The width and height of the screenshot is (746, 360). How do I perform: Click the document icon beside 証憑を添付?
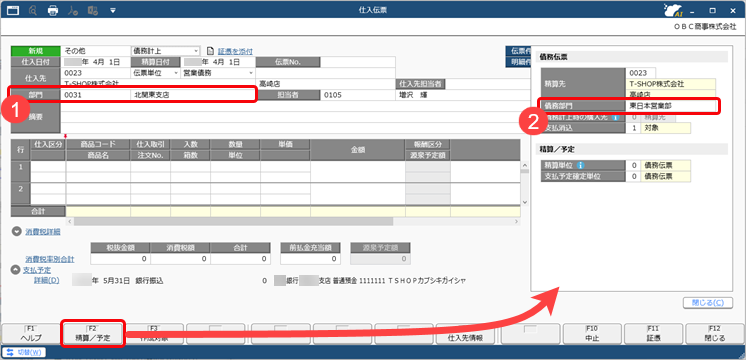click(211, 51)
